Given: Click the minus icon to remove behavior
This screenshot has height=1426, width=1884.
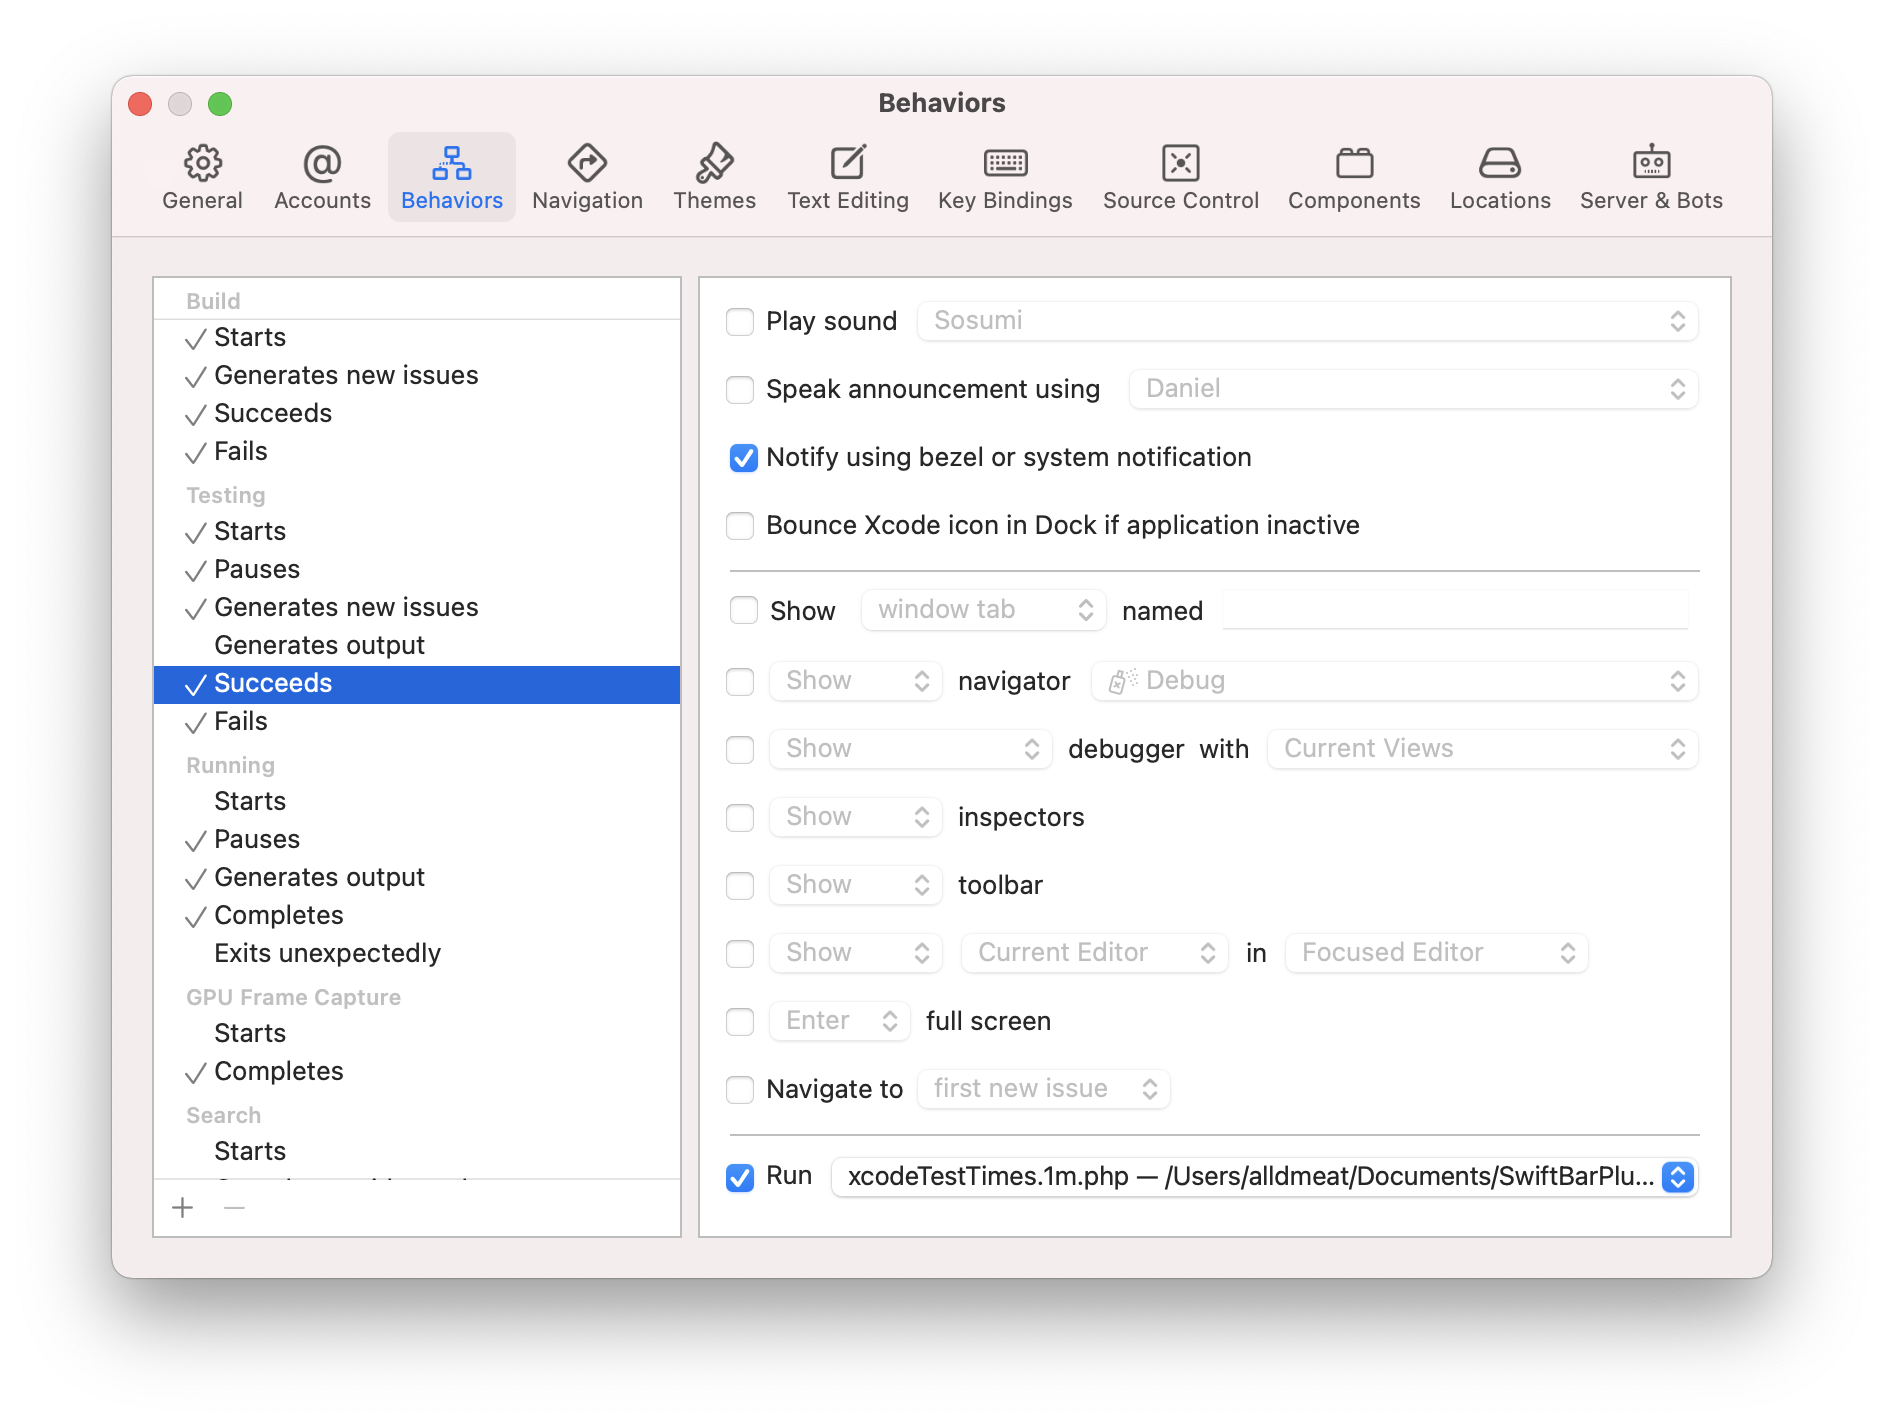Looking at the screenshot, I should (x=234, y=1208).
